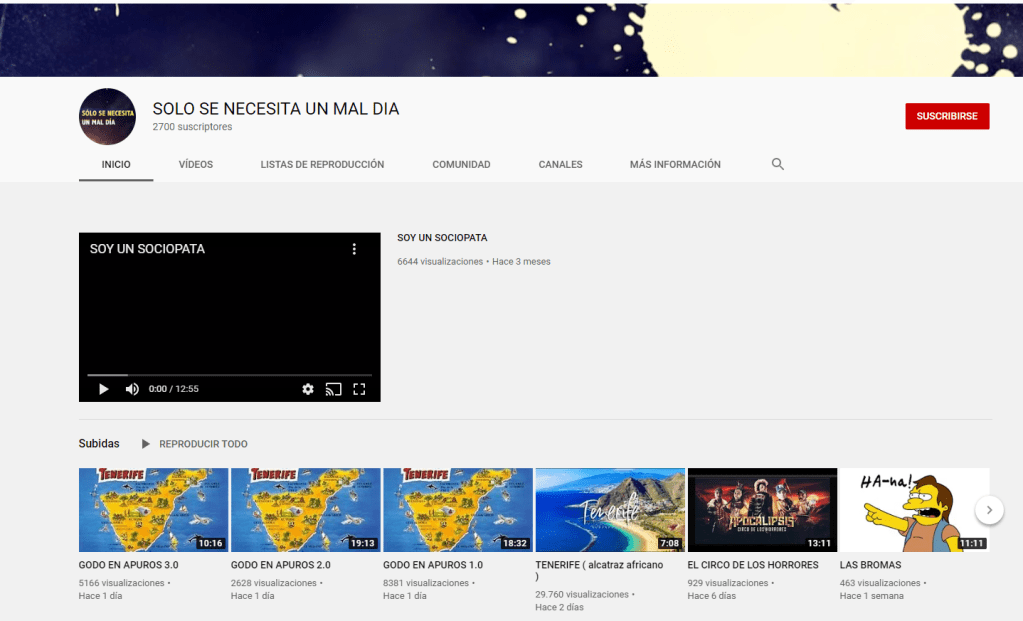Search the channel with magnifier icon
The image size is (1023, 621).
click(x=778, y=164)
